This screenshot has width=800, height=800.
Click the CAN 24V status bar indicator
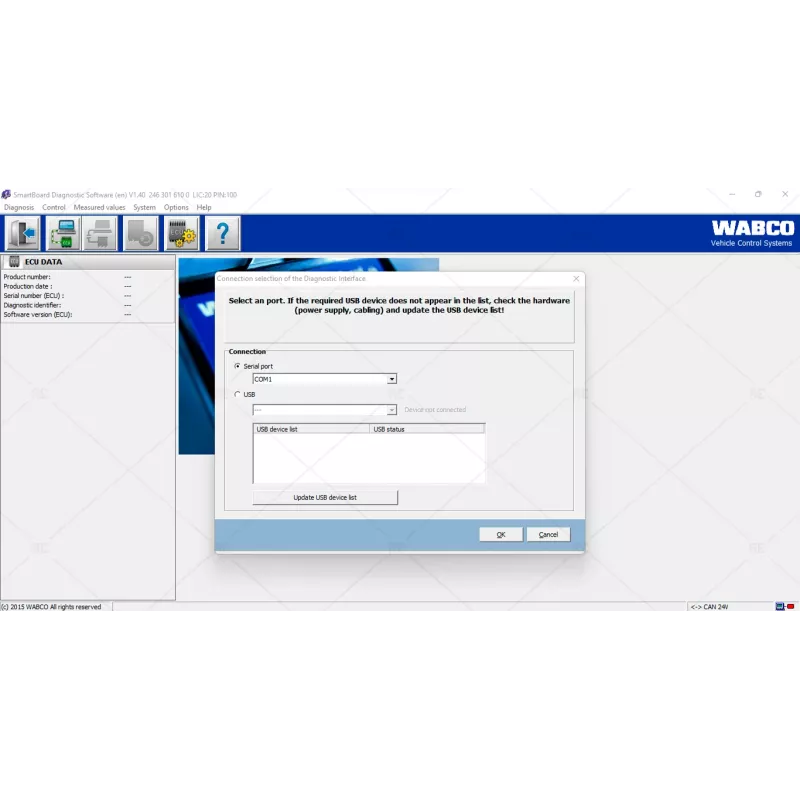[x=712, y=606]
